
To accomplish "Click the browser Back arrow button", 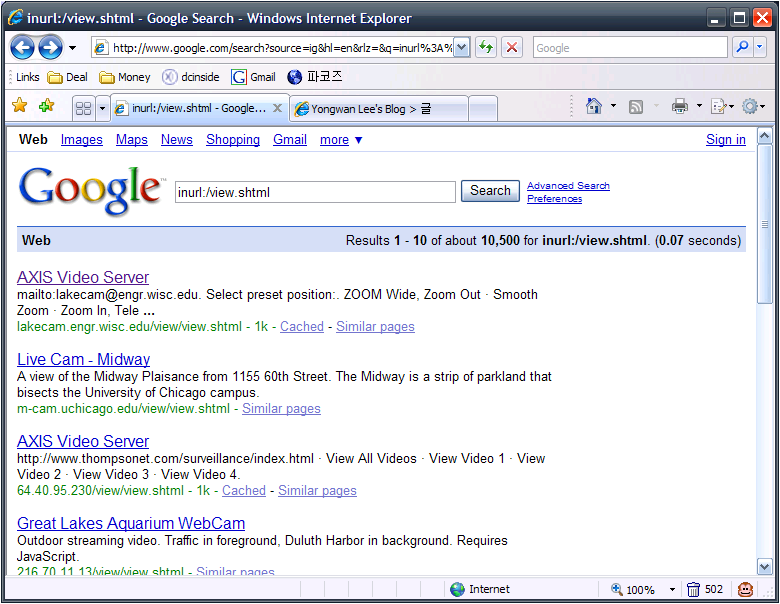I will point(22,48).
